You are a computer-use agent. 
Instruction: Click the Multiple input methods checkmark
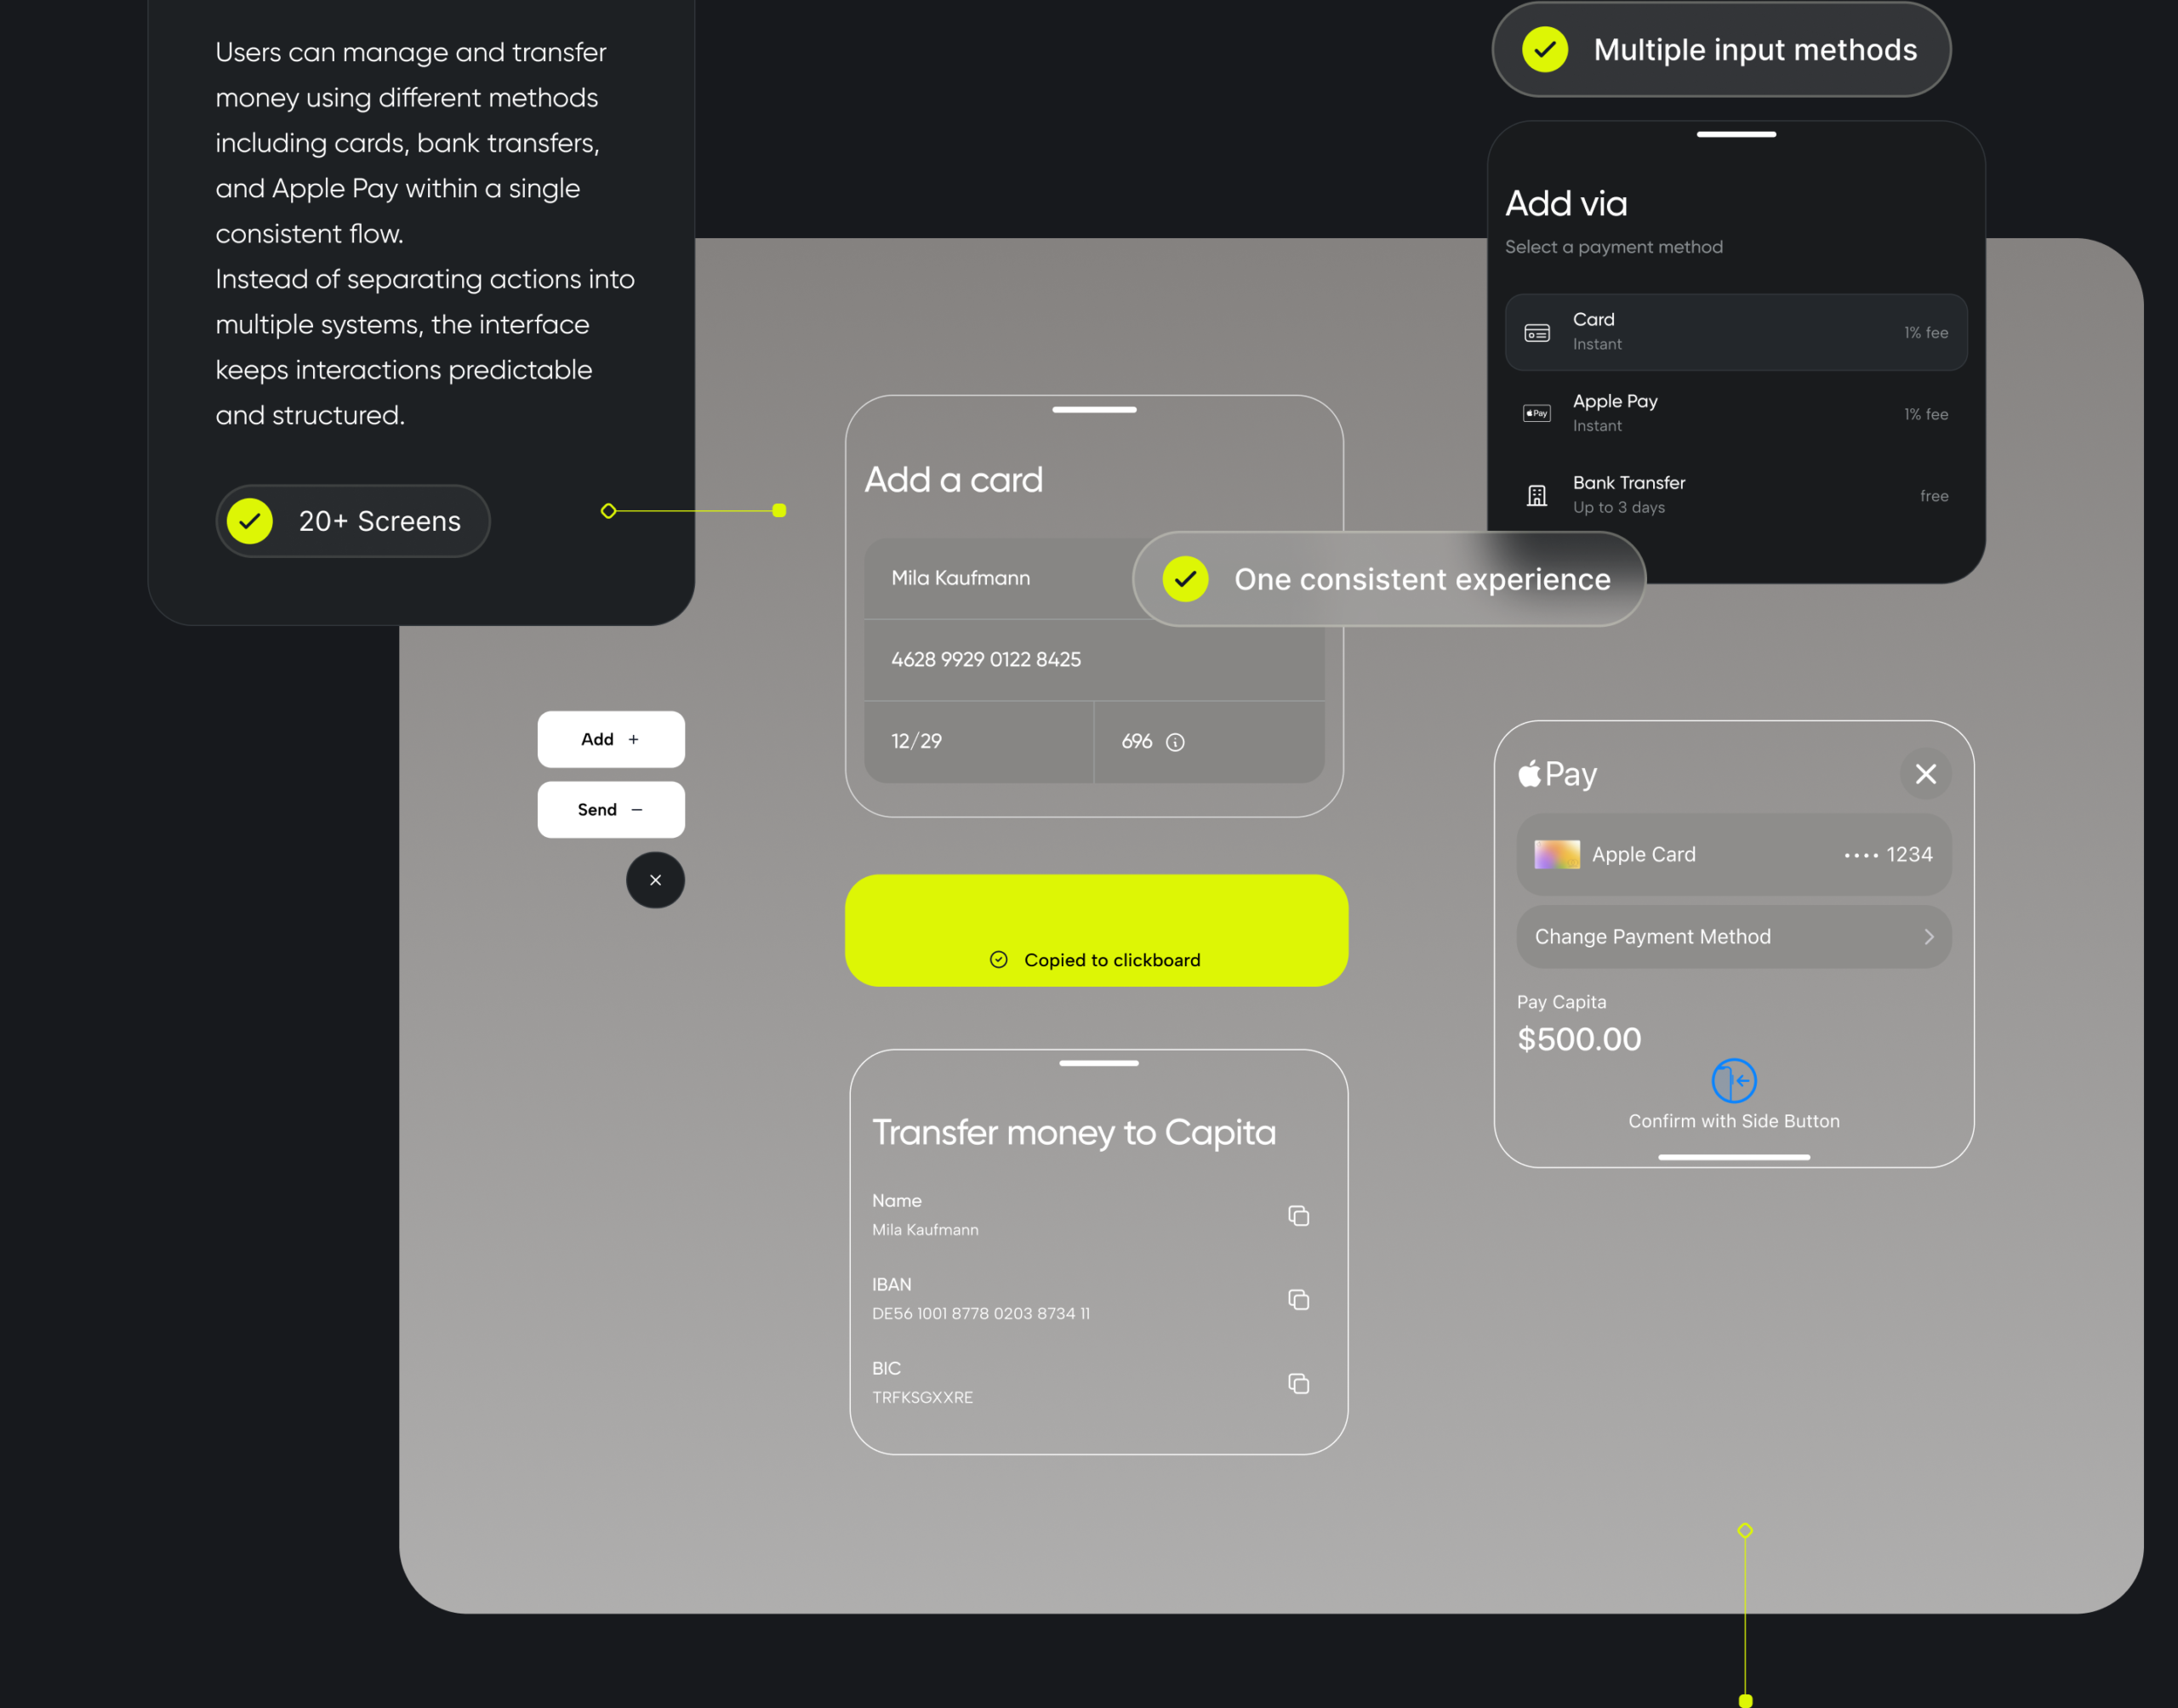click(1545, 50)
